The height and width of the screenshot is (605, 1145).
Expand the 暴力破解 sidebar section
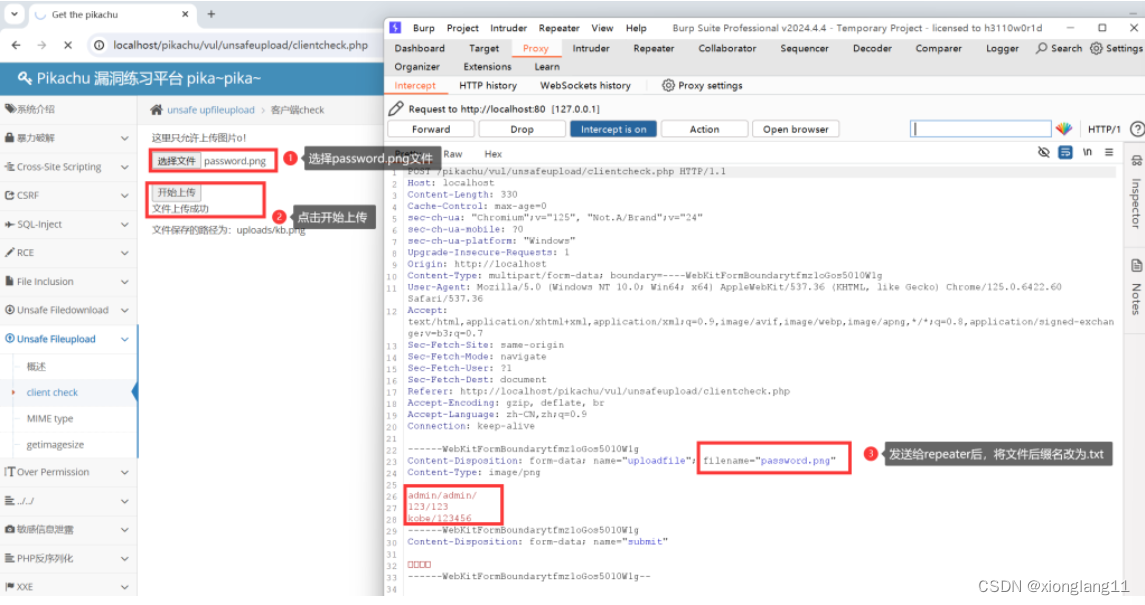click(x=68, y=137)
